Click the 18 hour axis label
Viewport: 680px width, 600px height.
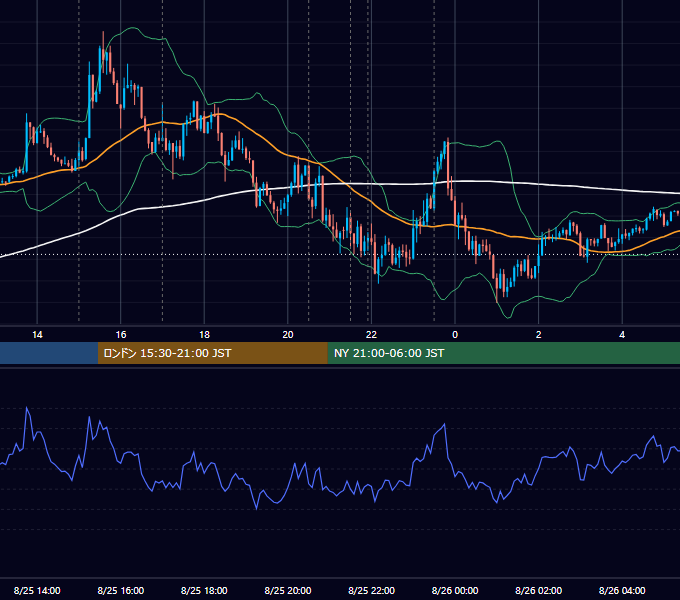point(204,335)
